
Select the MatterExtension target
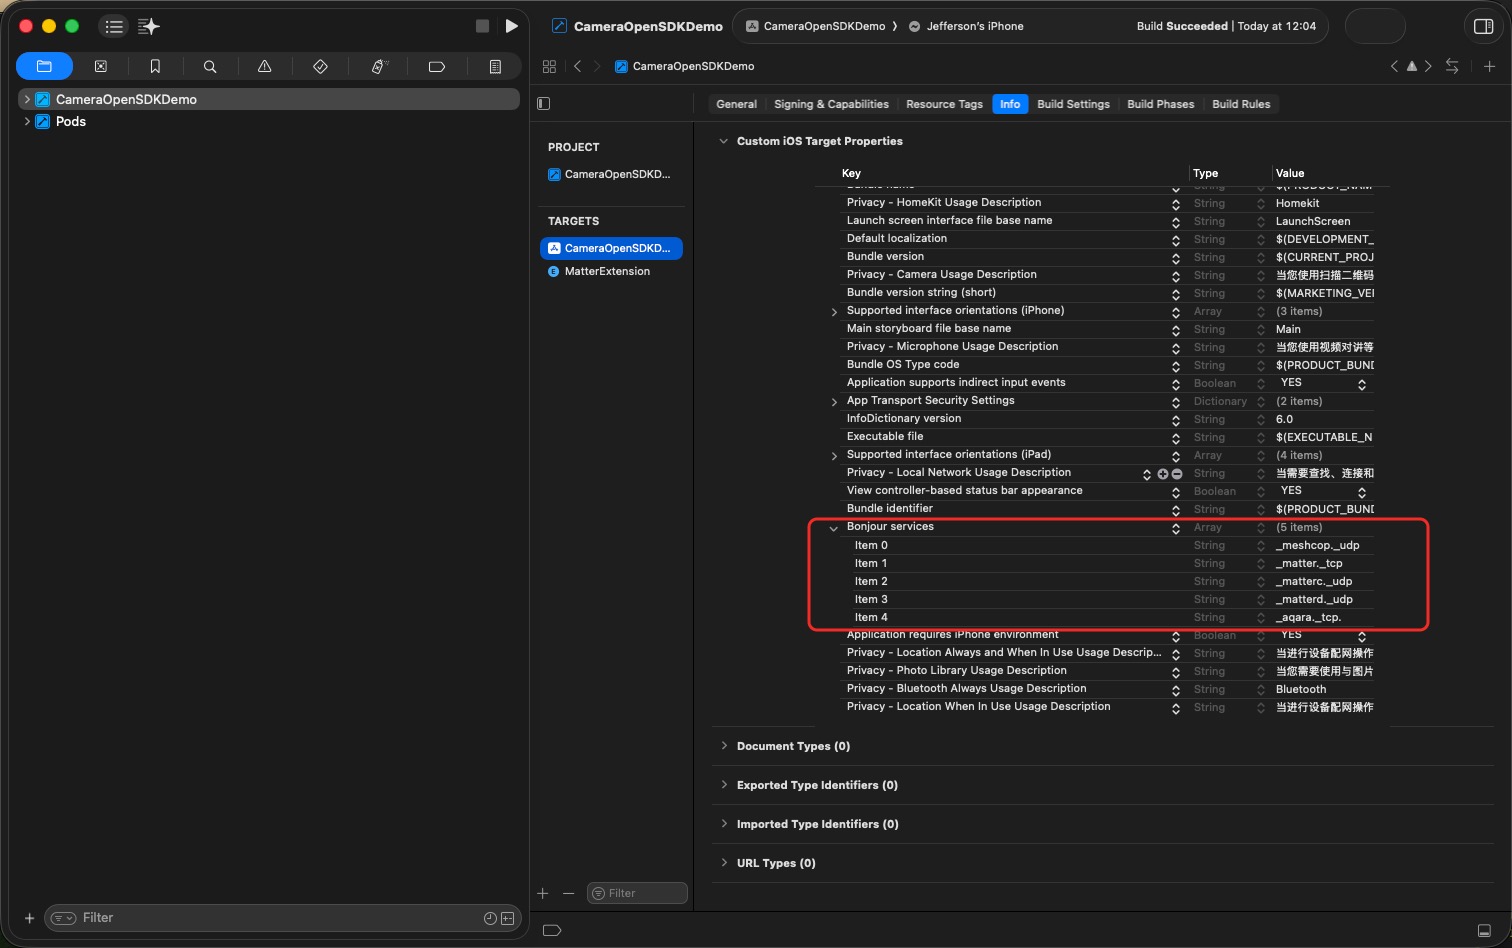[x=607, y=271]
